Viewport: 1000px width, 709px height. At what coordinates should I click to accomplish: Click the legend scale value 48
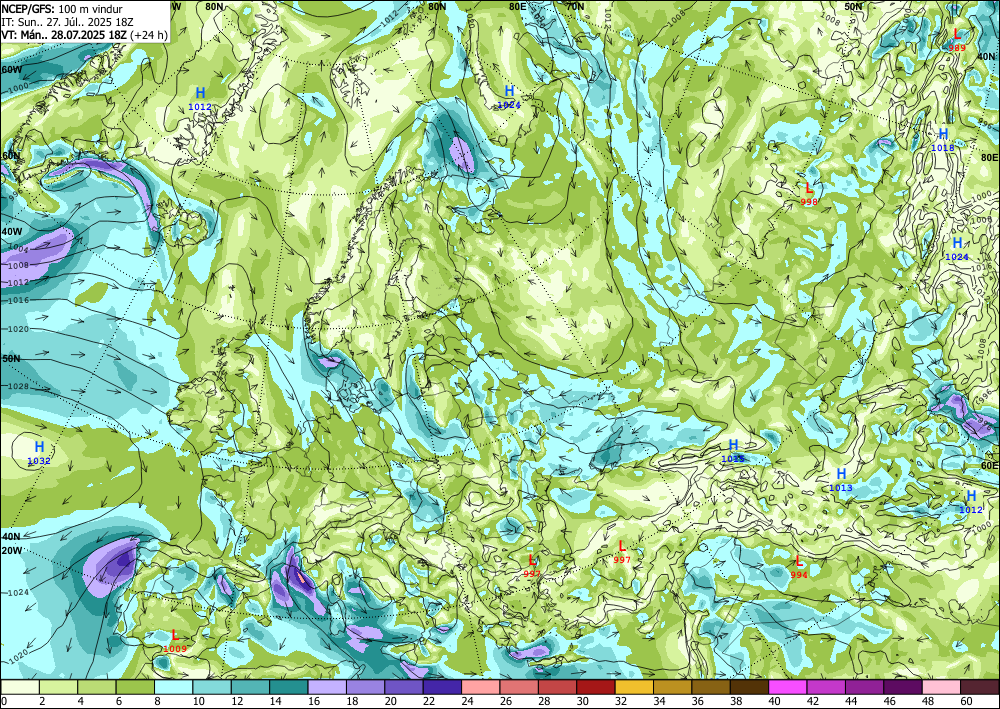tap(928, 702)
